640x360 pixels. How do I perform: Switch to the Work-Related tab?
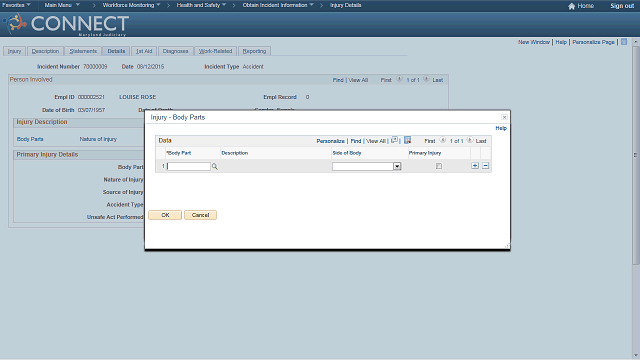pos(216,51)
